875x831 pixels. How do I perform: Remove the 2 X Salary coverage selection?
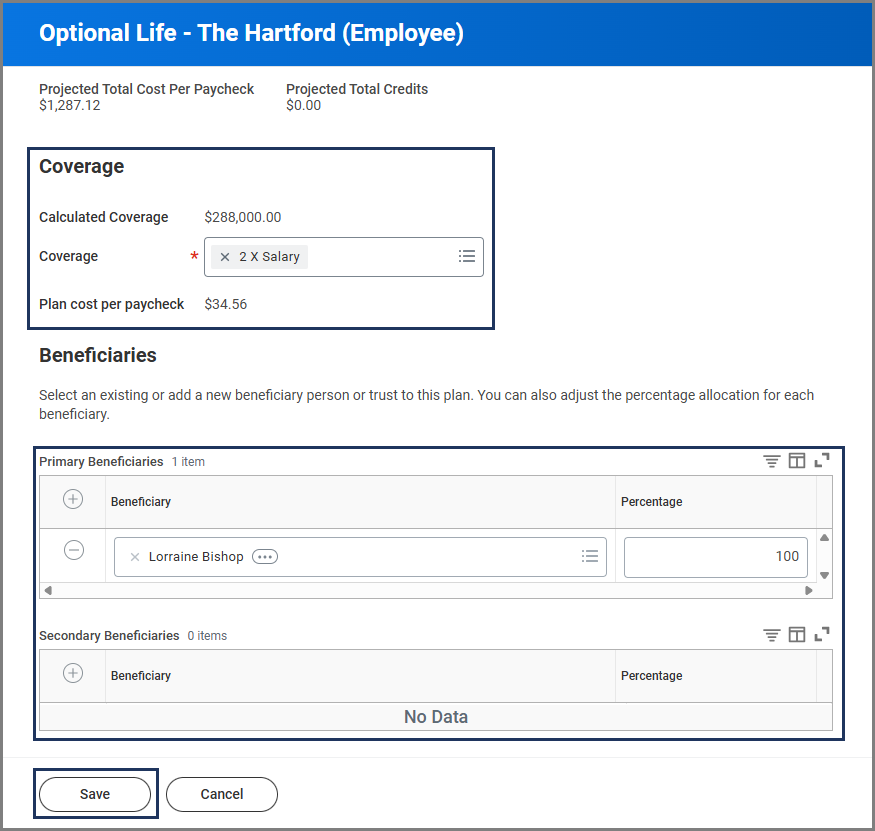pos(225,257)
